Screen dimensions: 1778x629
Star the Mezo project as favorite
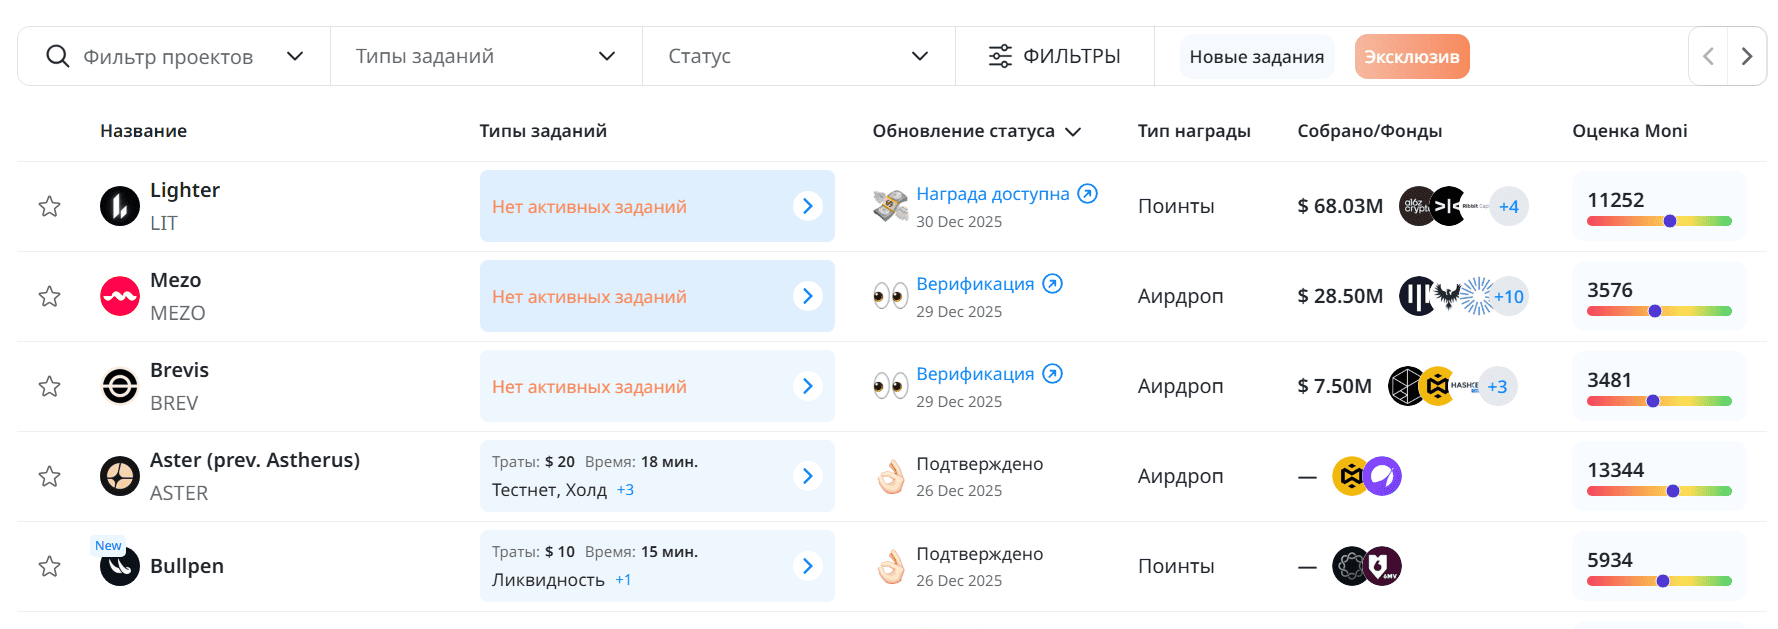click(49, 296)
